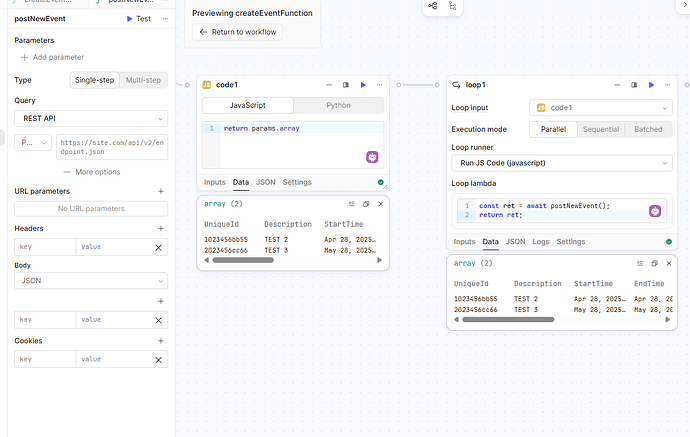Image resolution: width=690 pixels, height=437 pixels.
Task: Switch code1 language to Python
Action: click(338, 105)
